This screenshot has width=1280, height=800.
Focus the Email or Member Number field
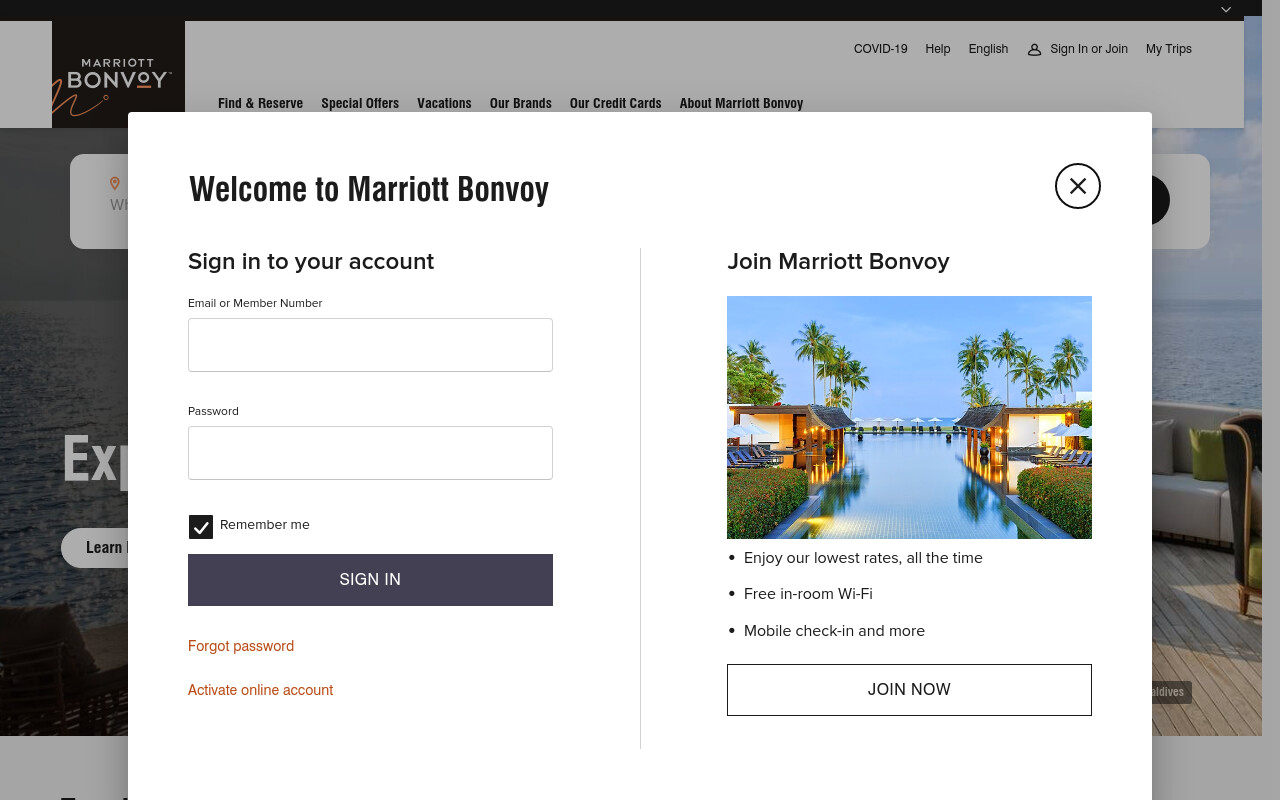click(370, 345)
